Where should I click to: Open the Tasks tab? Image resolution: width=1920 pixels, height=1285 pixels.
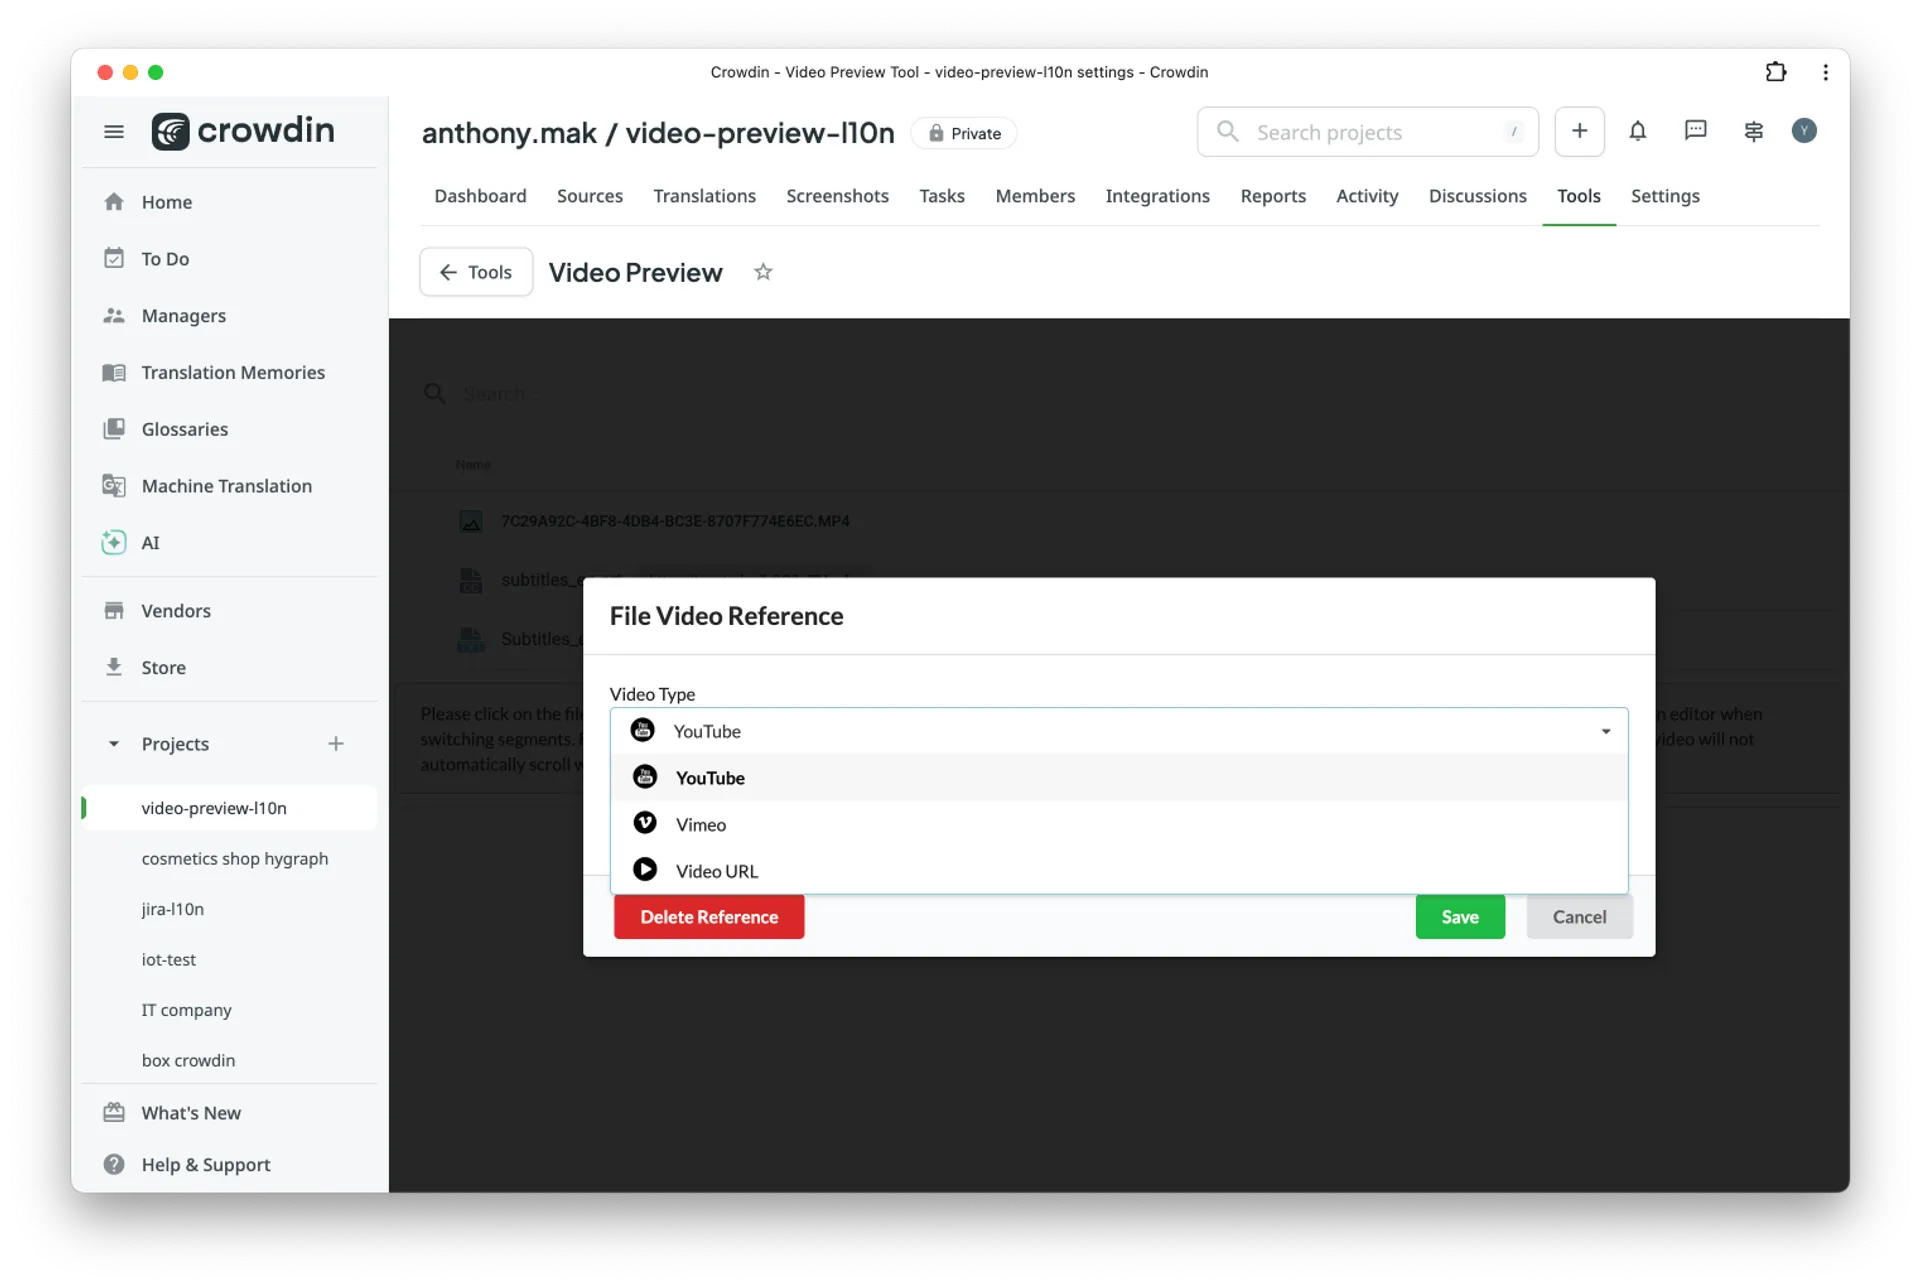(x=942, y=196)
